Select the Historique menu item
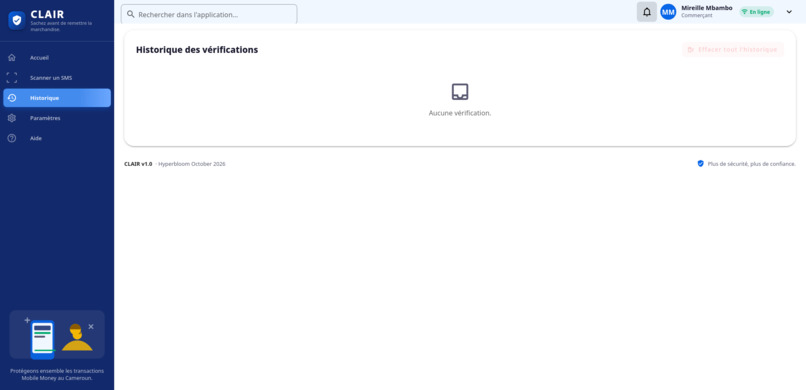The image size is (806, 390). click(57, 98)
